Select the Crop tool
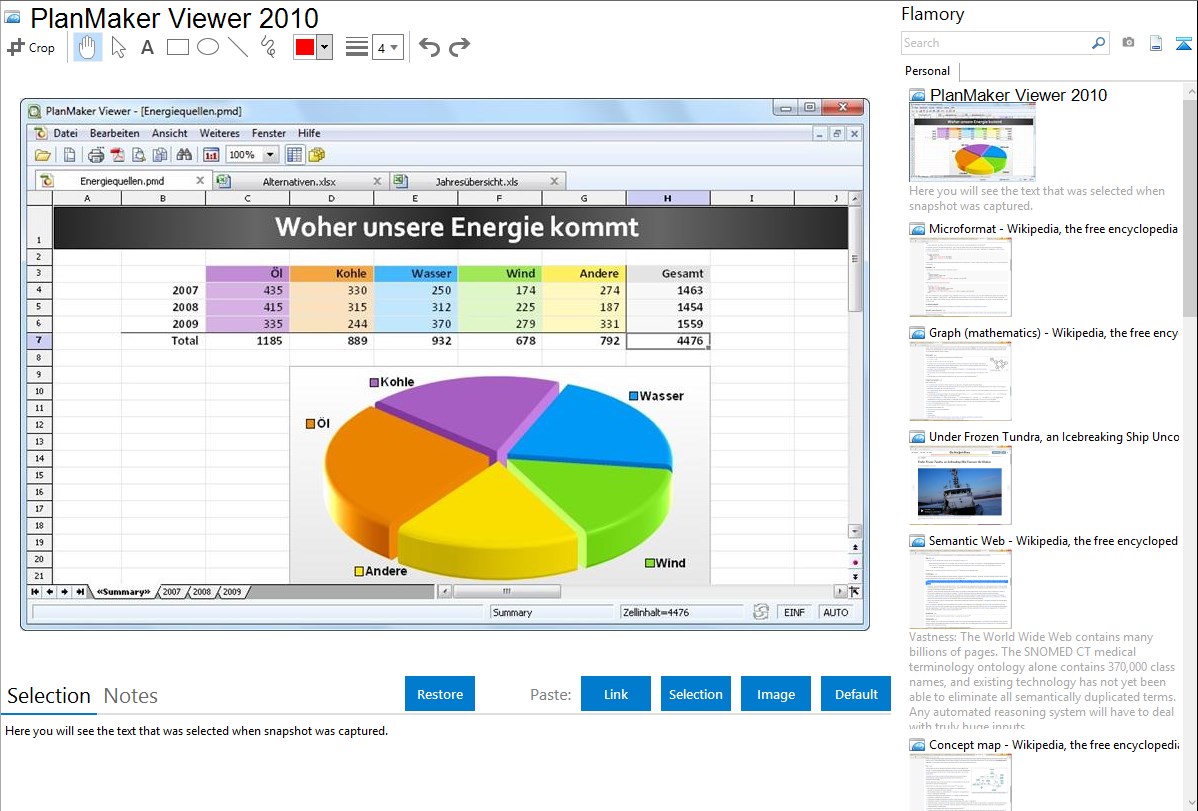 pyautogui.click(x=31, y=47)
